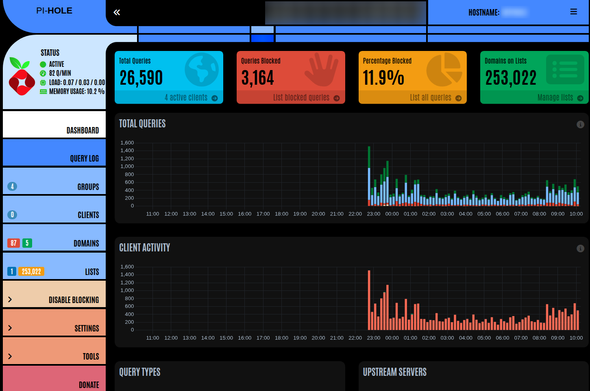Go to Clients in sidebar
This screenshot has width=590, height=391.
click(54, 209)
